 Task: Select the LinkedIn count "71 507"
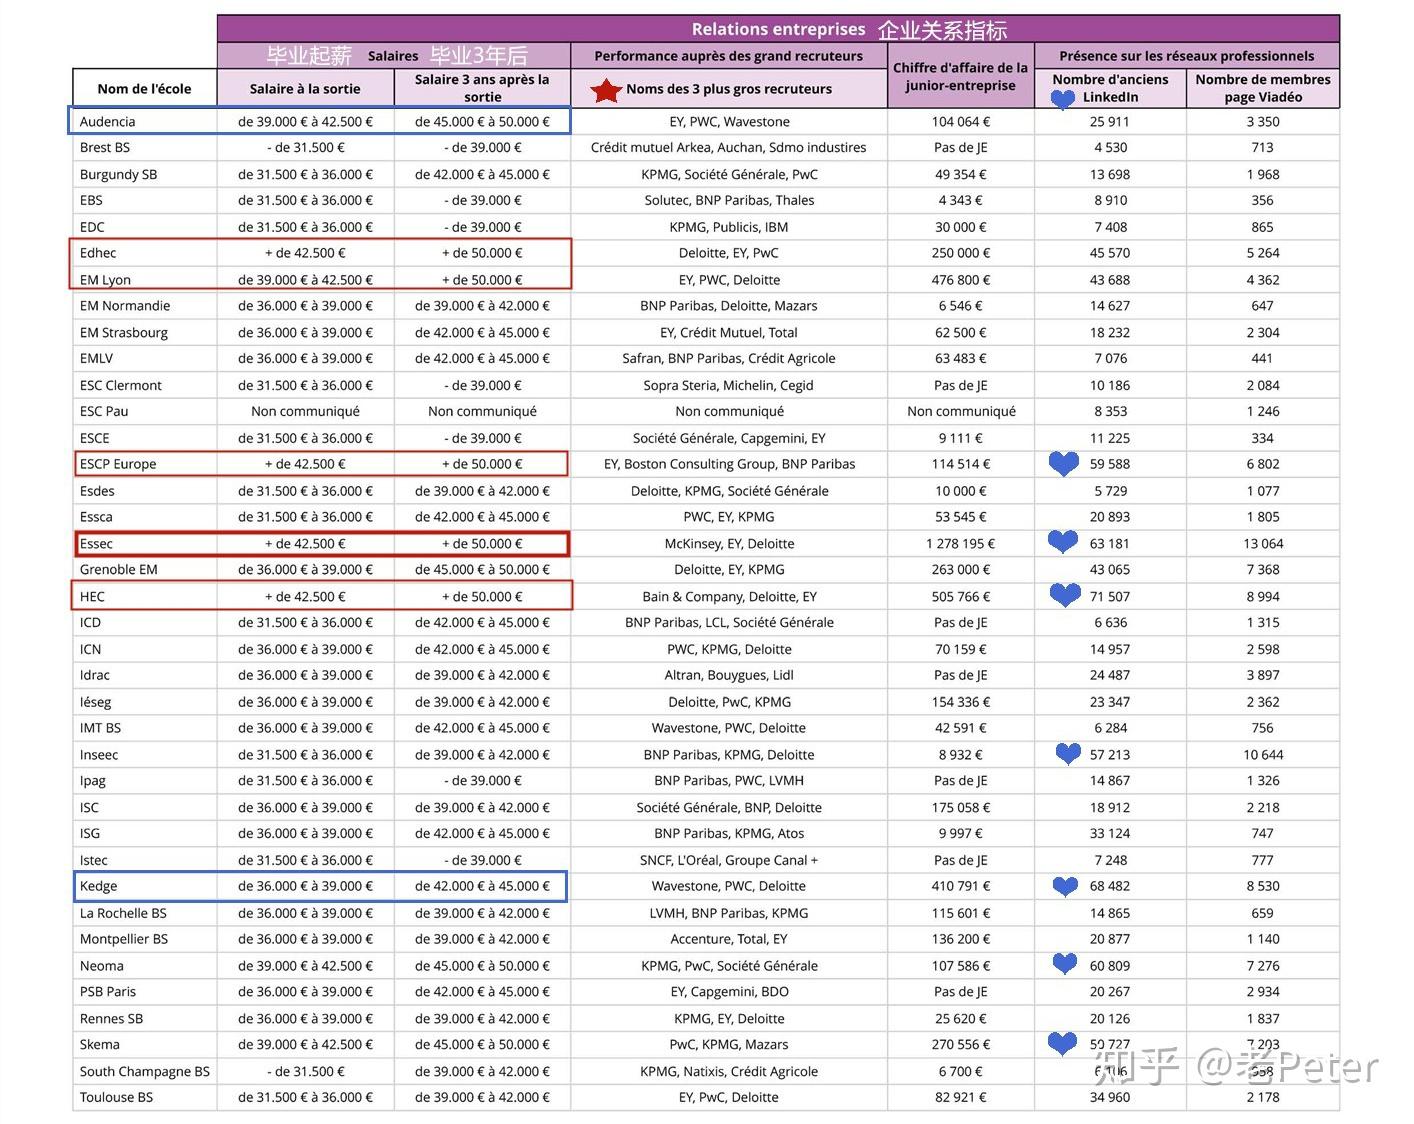(1110, 597)
